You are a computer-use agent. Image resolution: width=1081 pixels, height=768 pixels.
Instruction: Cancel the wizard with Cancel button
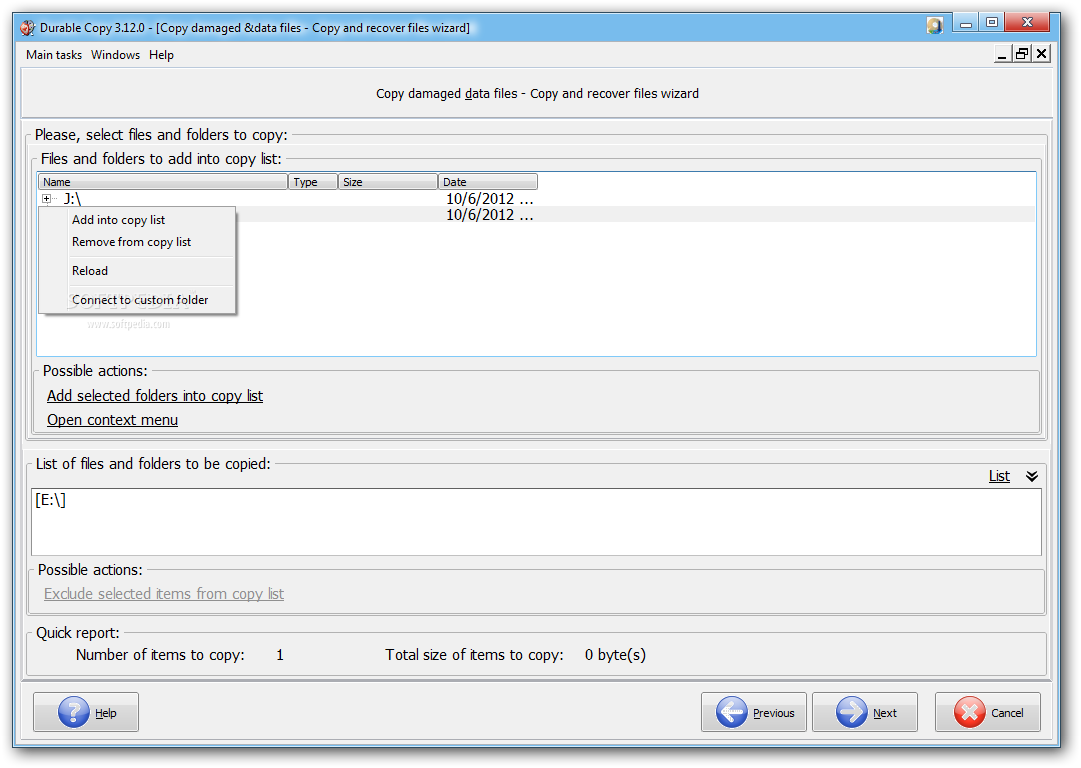987,712
